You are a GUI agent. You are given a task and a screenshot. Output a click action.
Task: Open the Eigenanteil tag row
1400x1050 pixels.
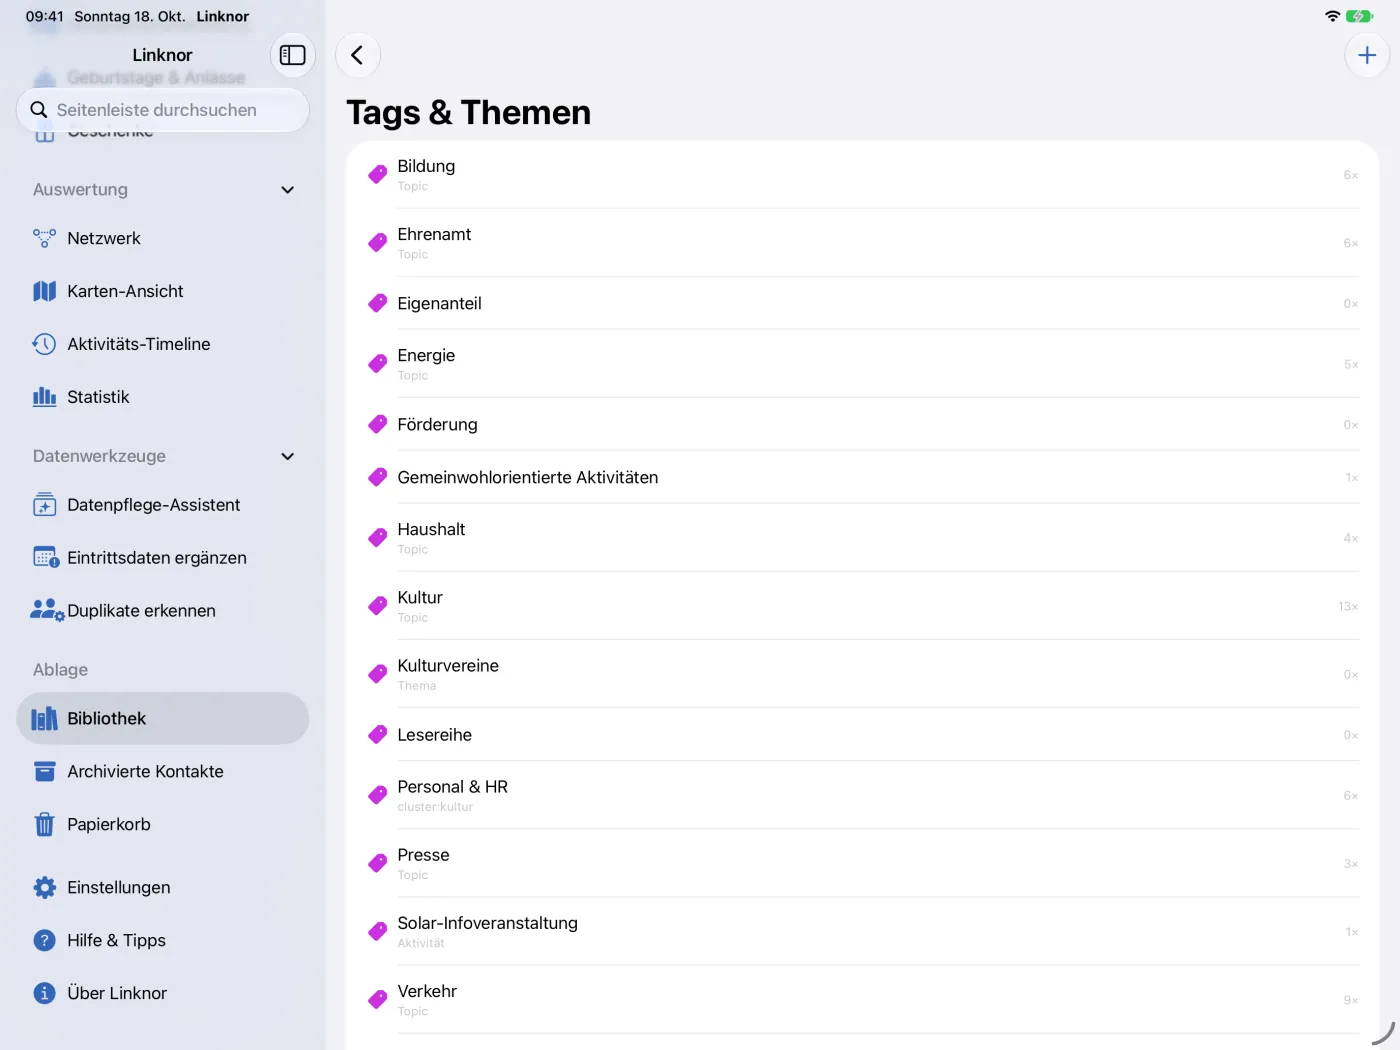[863, 303]
